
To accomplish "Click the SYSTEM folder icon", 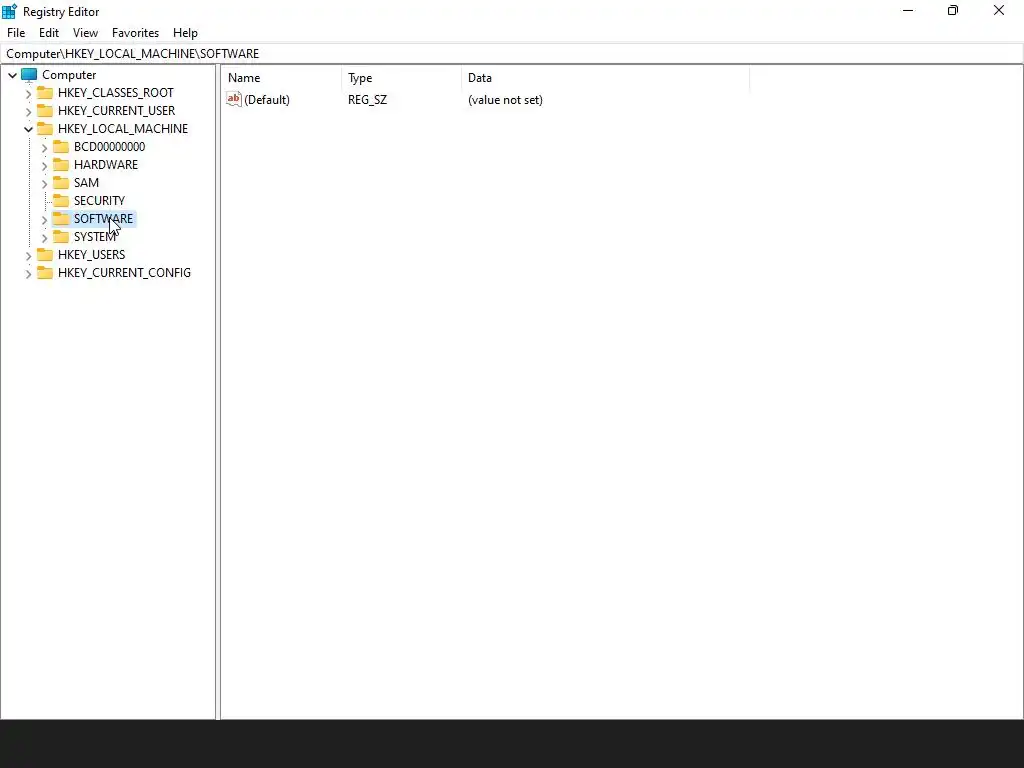I will point(61,236).
